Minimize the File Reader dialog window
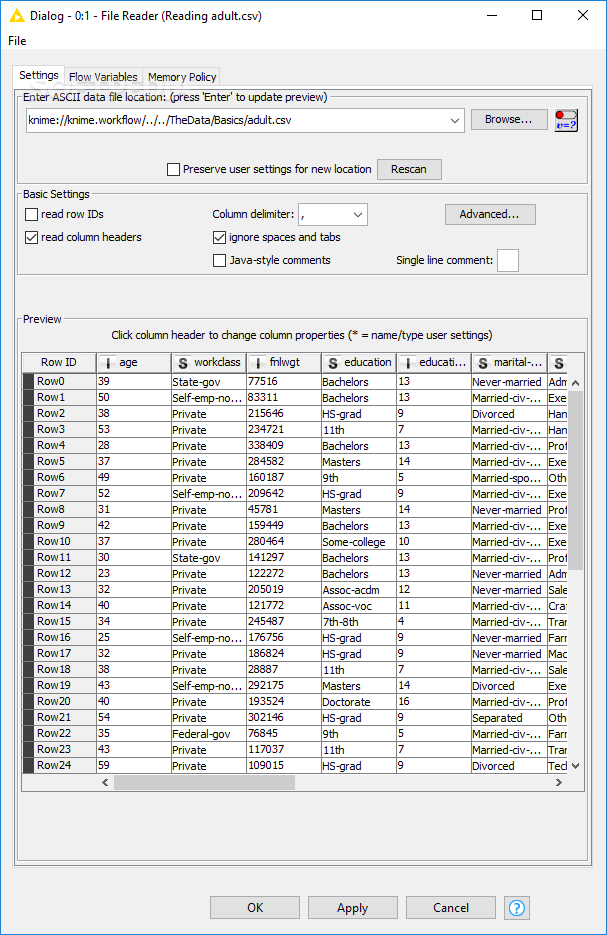The width and height of the screenshot is (607, 935). click(492, 16)
